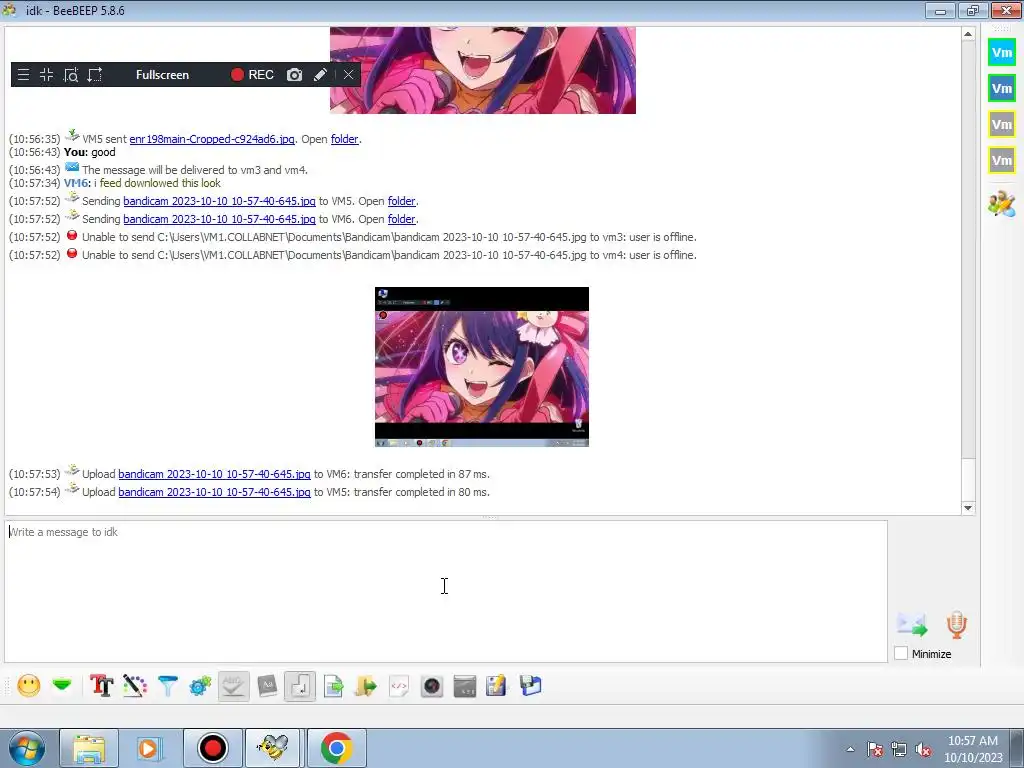Open folder link in Sending to VM6 row
Image resolution: width=1024 pixels, height=768 pixels.
point(402,219)
